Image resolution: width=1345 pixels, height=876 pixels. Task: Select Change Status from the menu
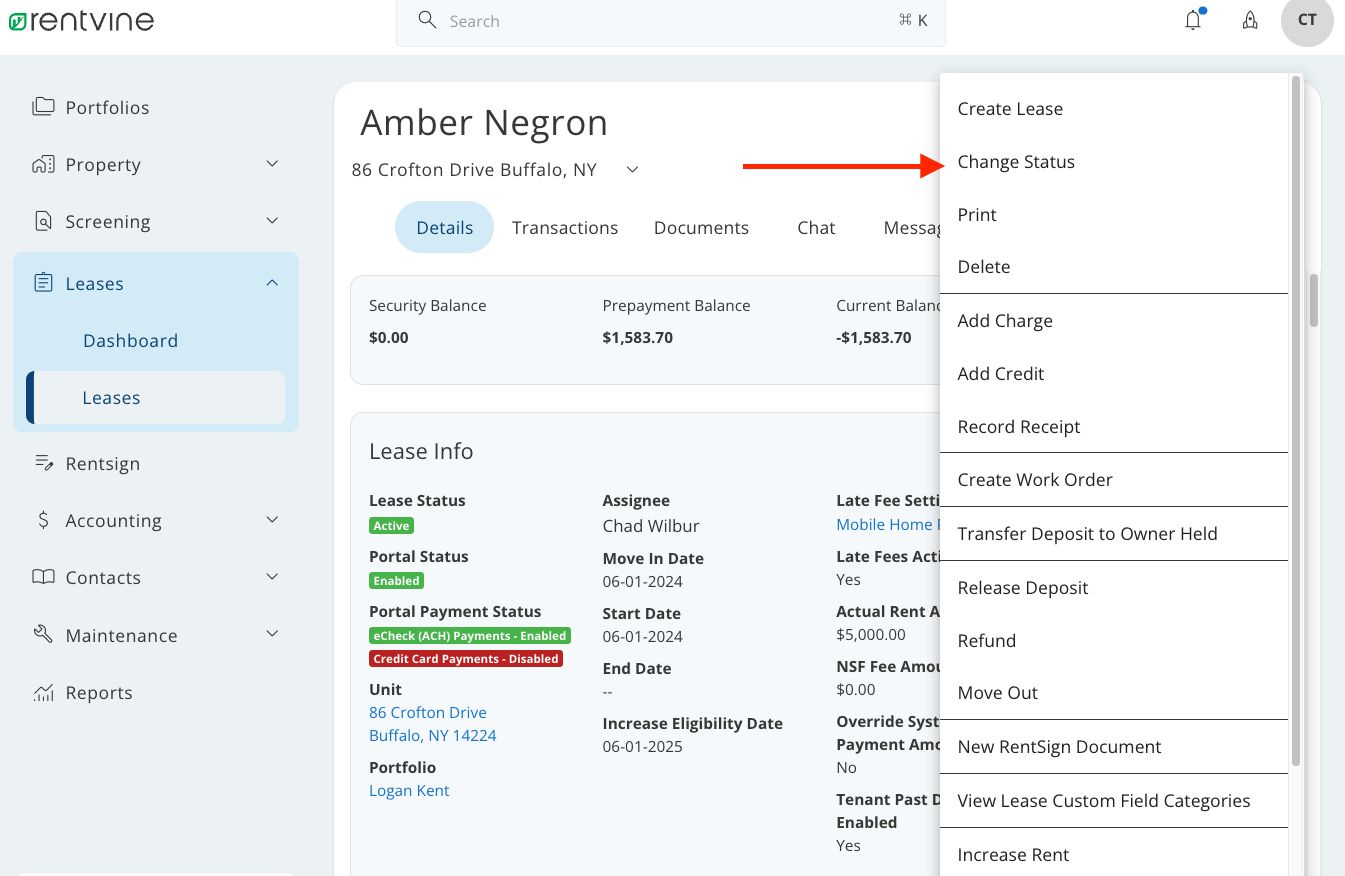1016,162
